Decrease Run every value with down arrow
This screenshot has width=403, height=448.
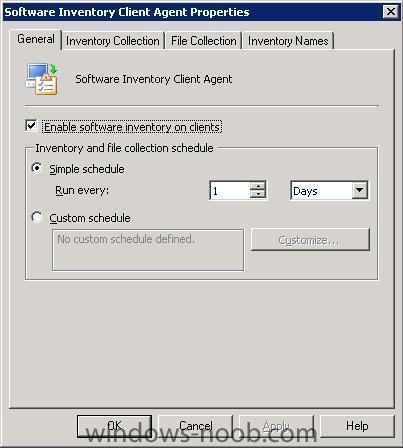pyautogui.click(x=258, y=195)
